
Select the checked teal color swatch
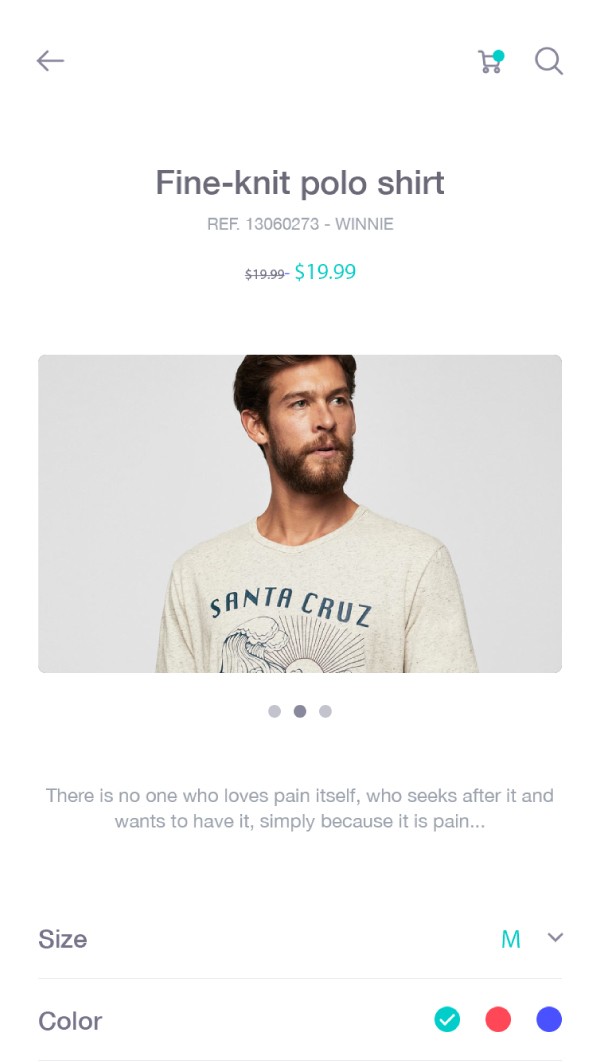[447, 1019]
